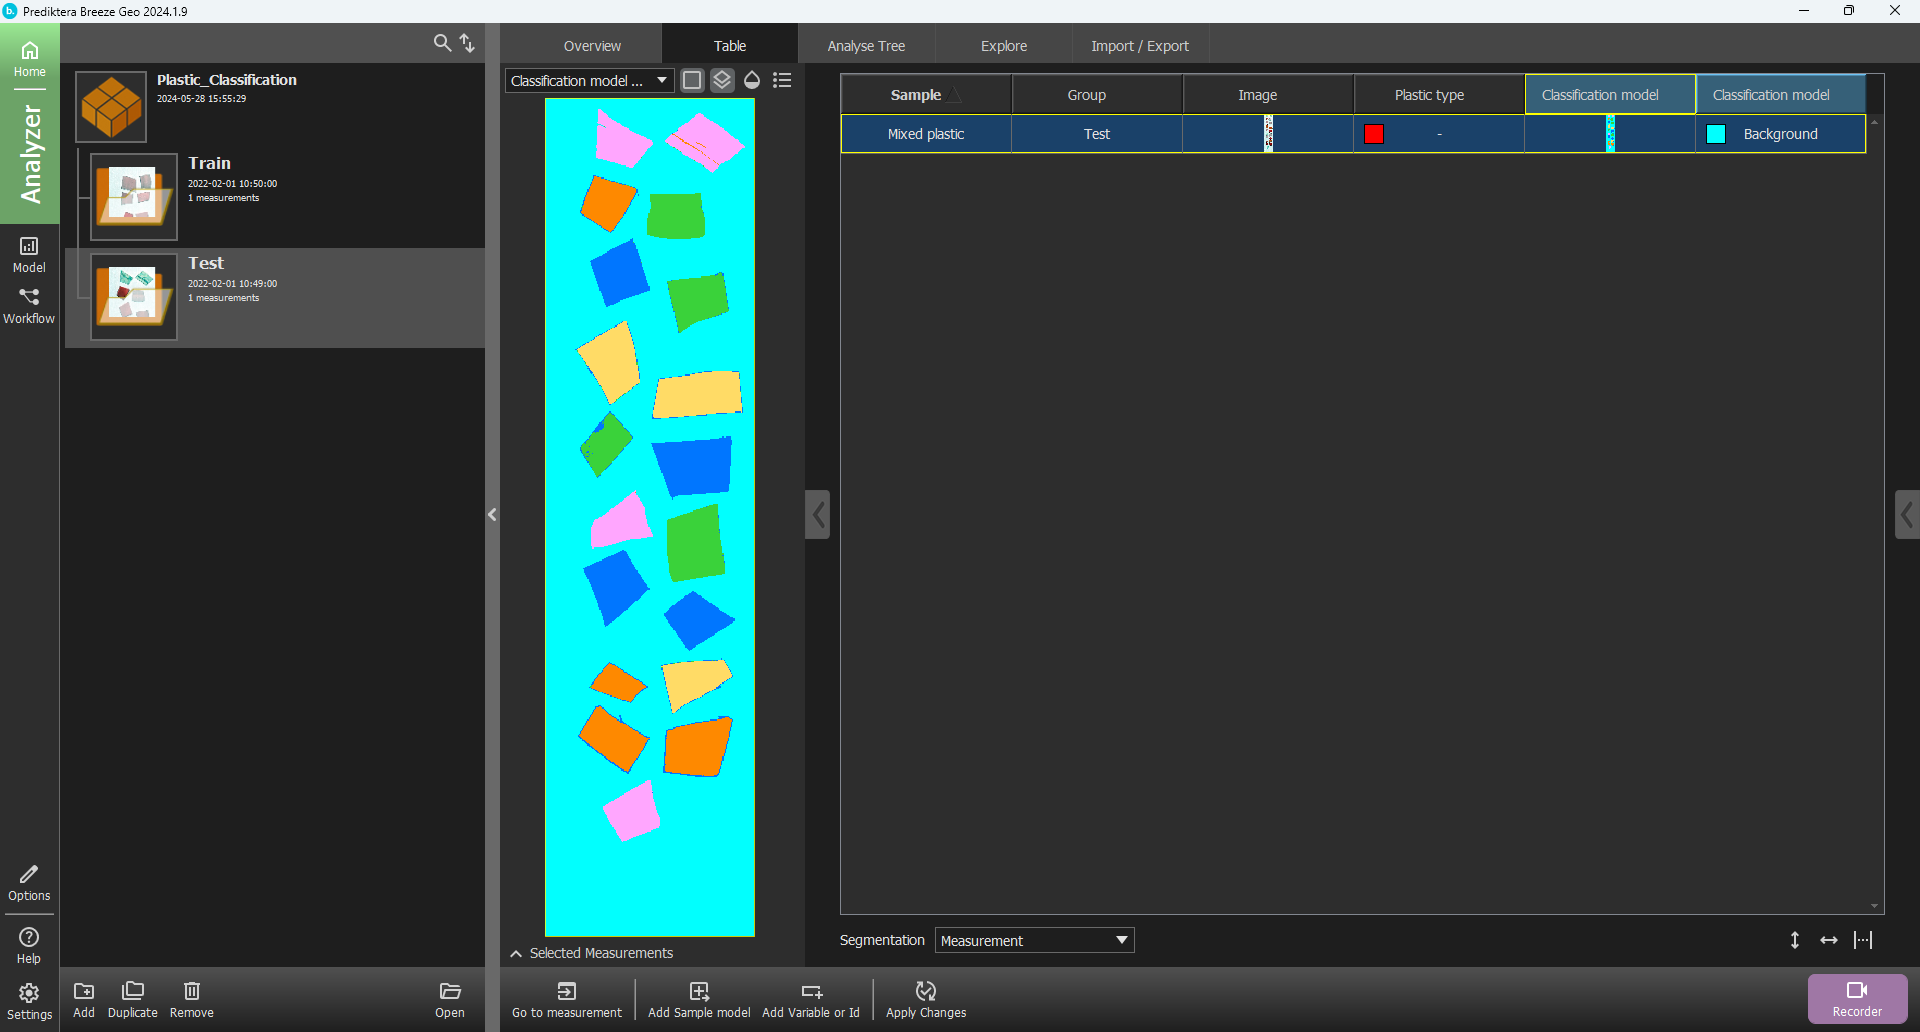This screenshot has height=1032, width=1920.
Task: Click the Remove trash icon
Action: tap(192, 998)
